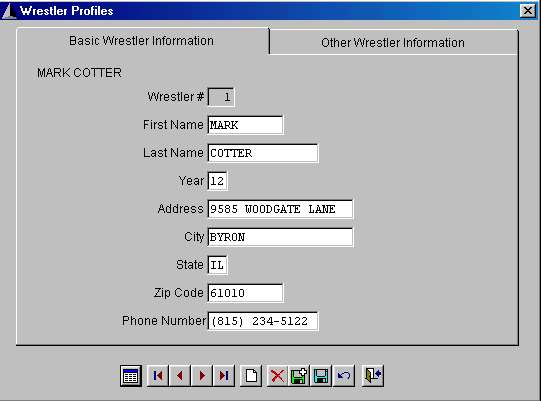
Task: Click the Address label
Action: click(180, 209)
